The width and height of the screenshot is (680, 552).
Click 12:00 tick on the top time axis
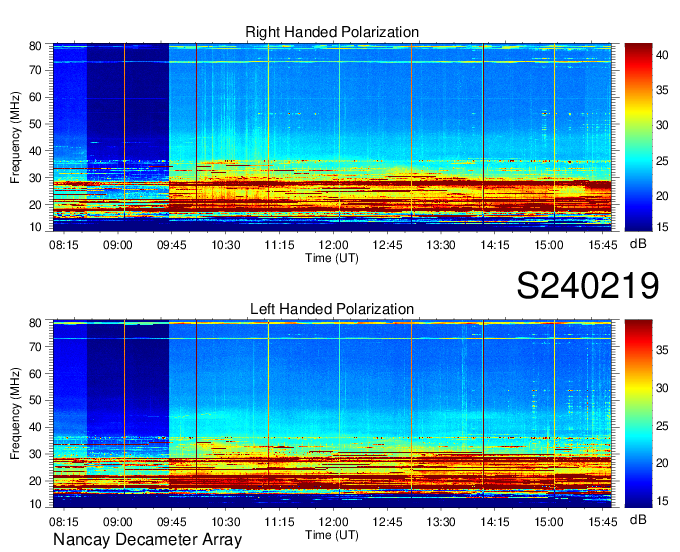click(333, 245)
